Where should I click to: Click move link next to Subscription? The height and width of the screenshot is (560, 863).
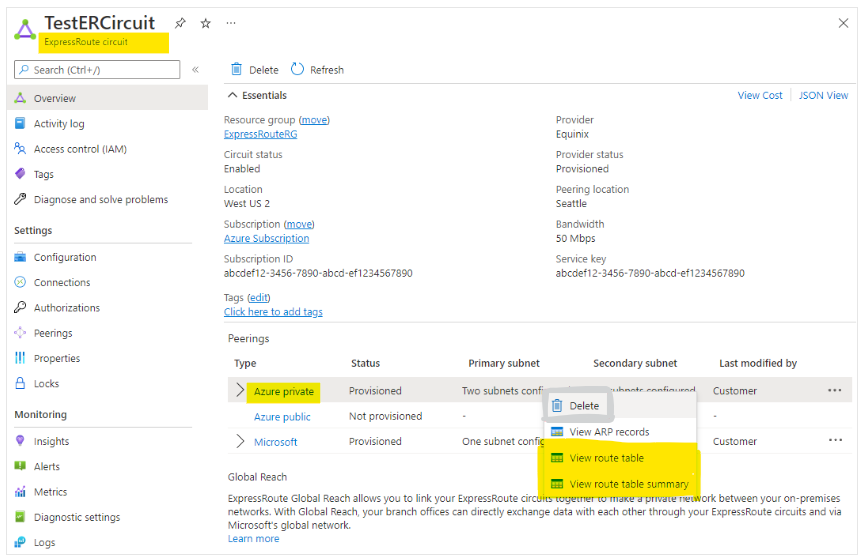click(299, 224)
